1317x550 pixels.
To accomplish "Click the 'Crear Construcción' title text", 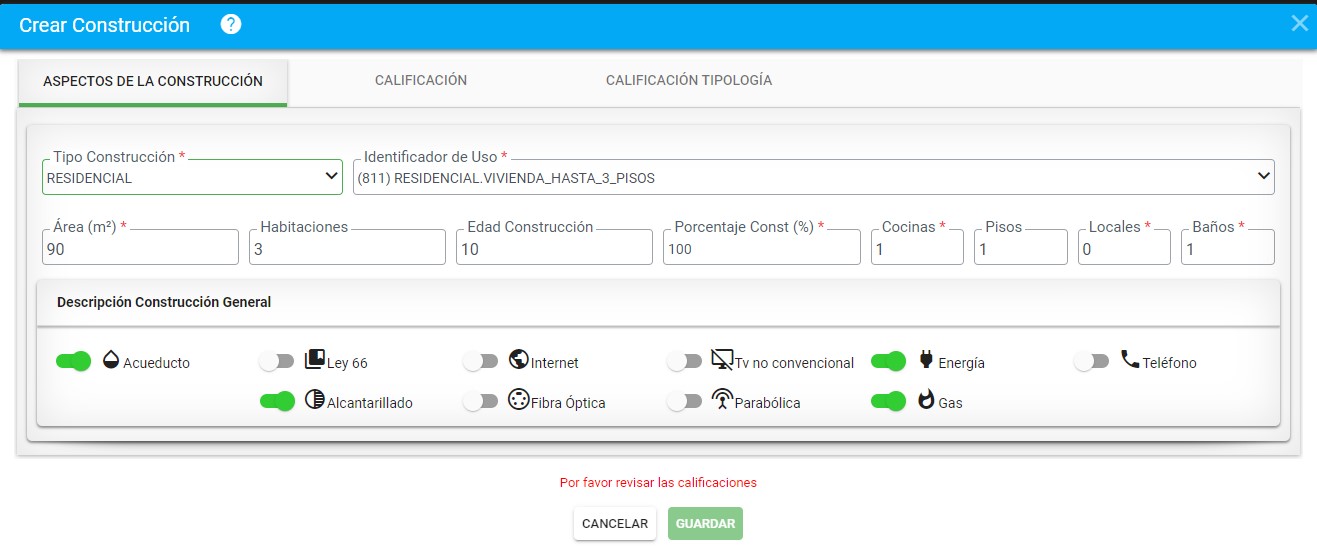I will coord(105,26).
